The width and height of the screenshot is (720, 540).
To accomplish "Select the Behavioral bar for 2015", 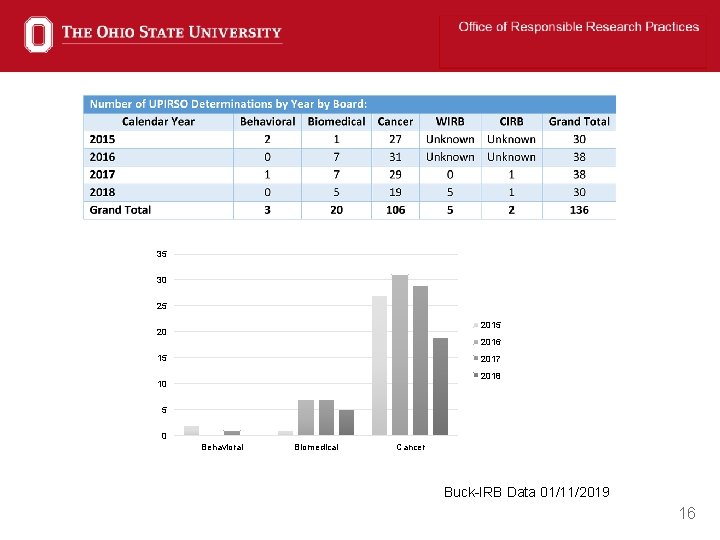I will [x=191, y=431].
